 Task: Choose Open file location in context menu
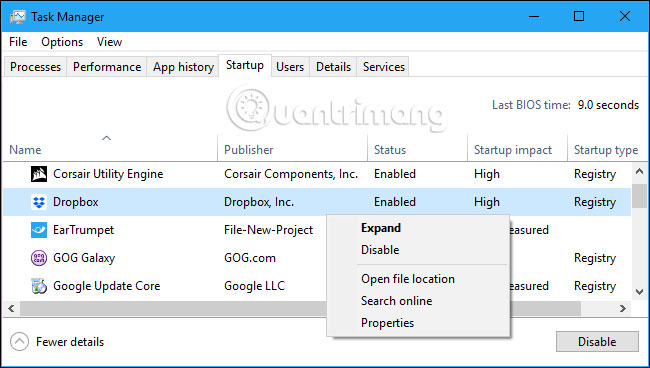click(x=418, y=279)
